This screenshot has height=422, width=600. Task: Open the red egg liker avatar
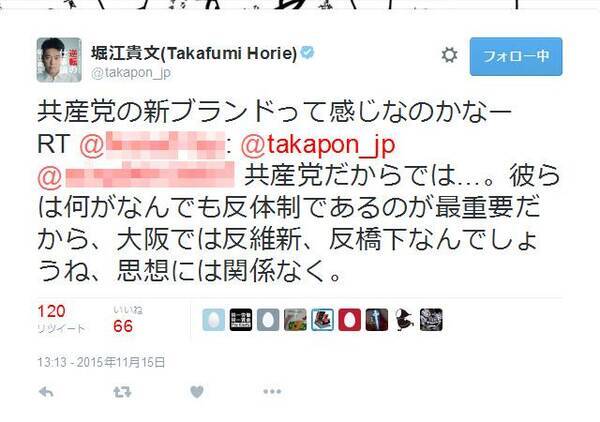click(349, 319)
